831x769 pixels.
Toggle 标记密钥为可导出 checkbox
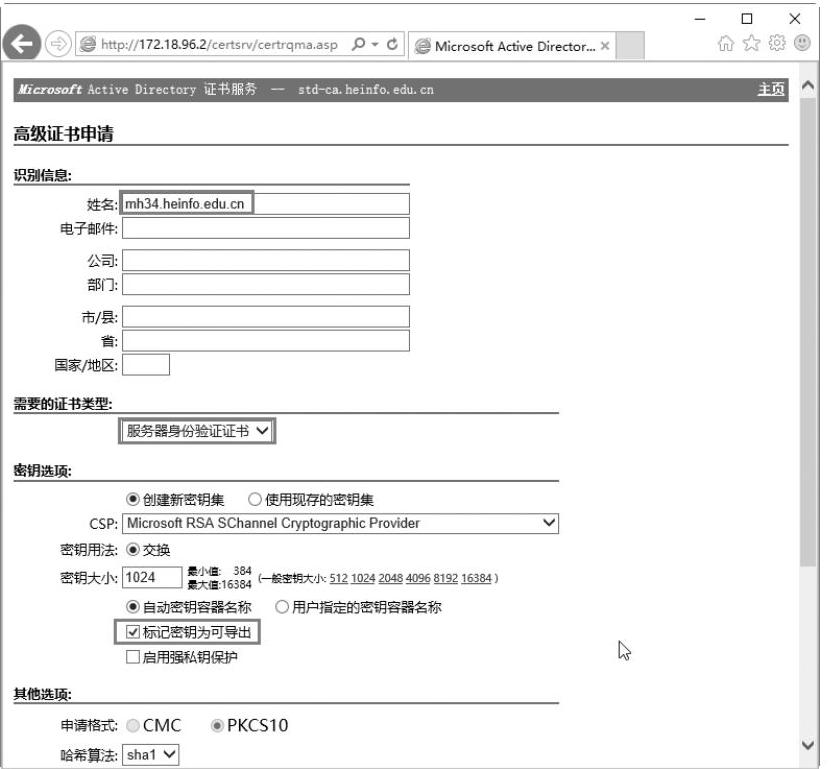[132, 632]
